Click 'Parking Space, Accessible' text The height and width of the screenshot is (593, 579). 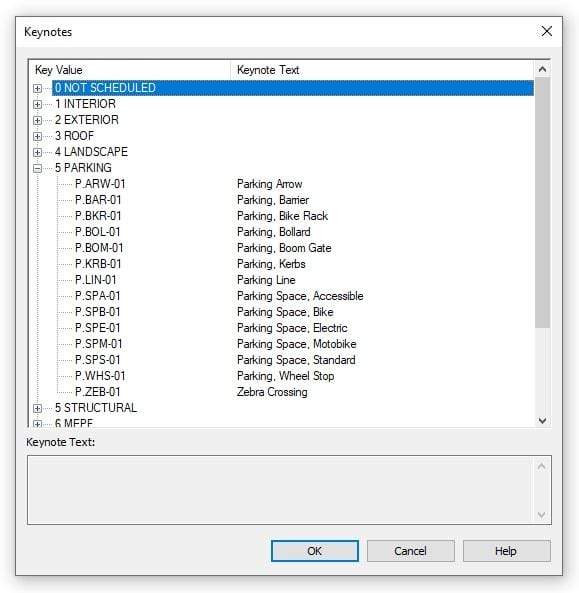tap(300, 296)
